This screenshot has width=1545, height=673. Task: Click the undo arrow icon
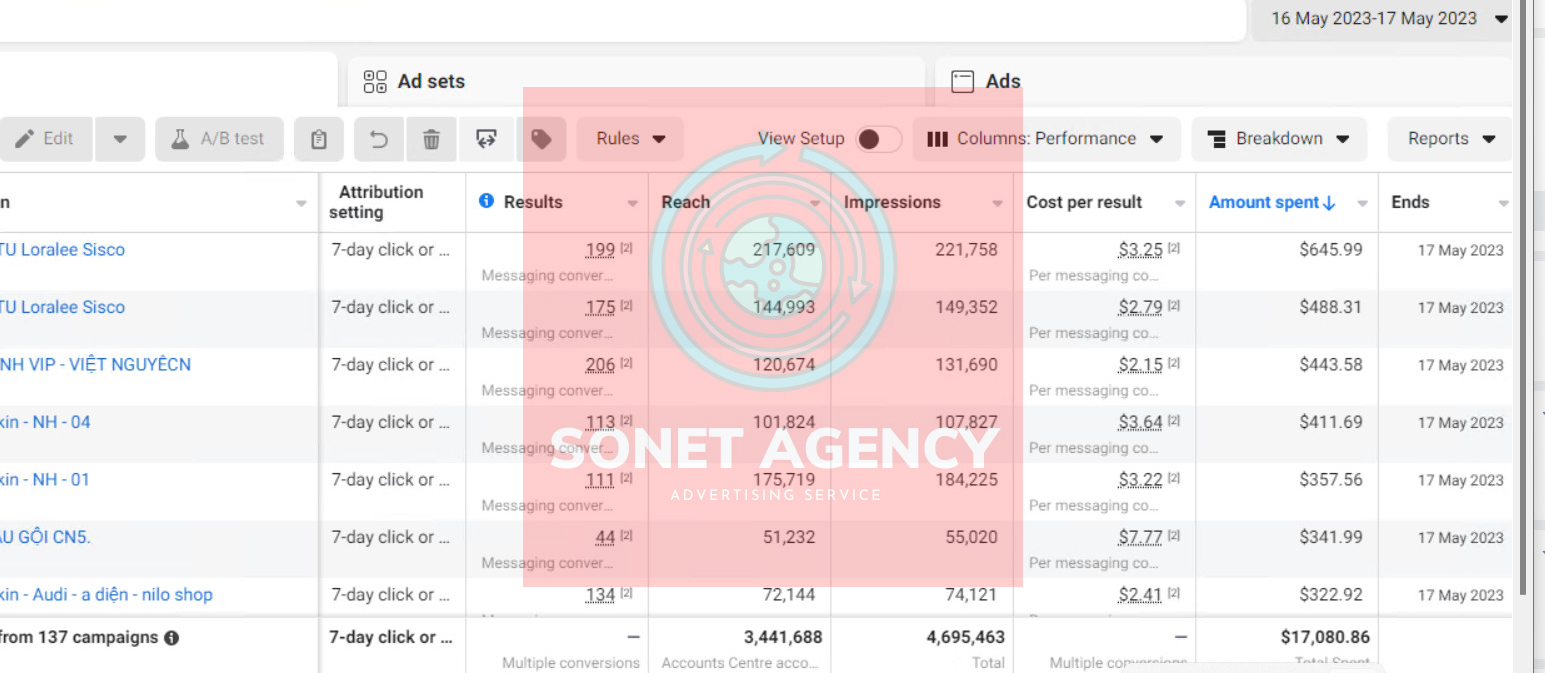coord(379,139)
